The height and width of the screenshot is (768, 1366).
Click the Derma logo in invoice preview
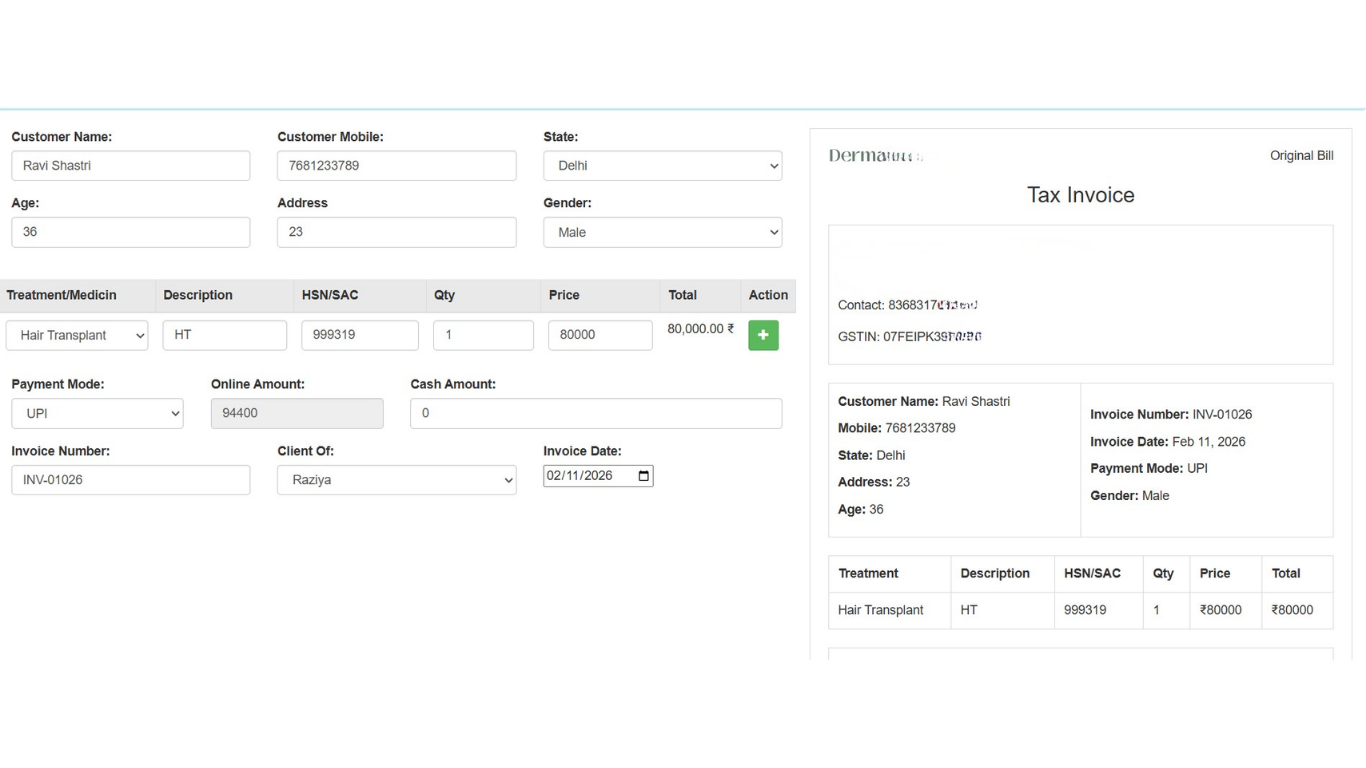click(876, 155)
